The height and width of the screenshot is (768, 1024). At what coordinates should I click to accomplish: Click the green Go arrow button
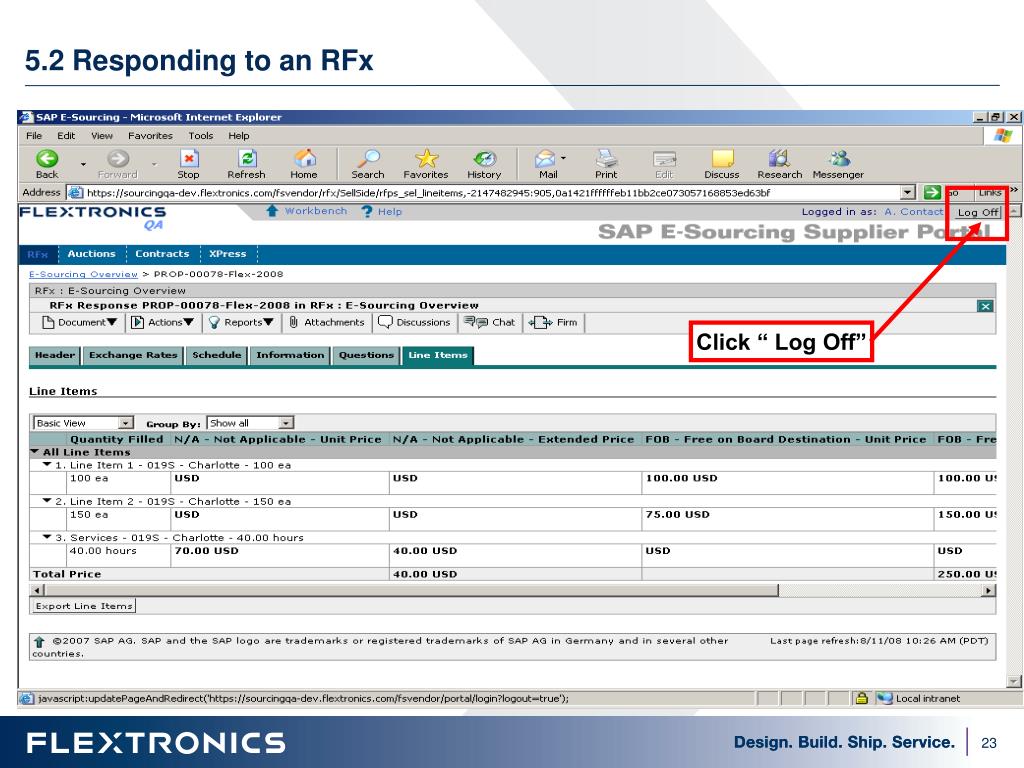click(932, 193)
